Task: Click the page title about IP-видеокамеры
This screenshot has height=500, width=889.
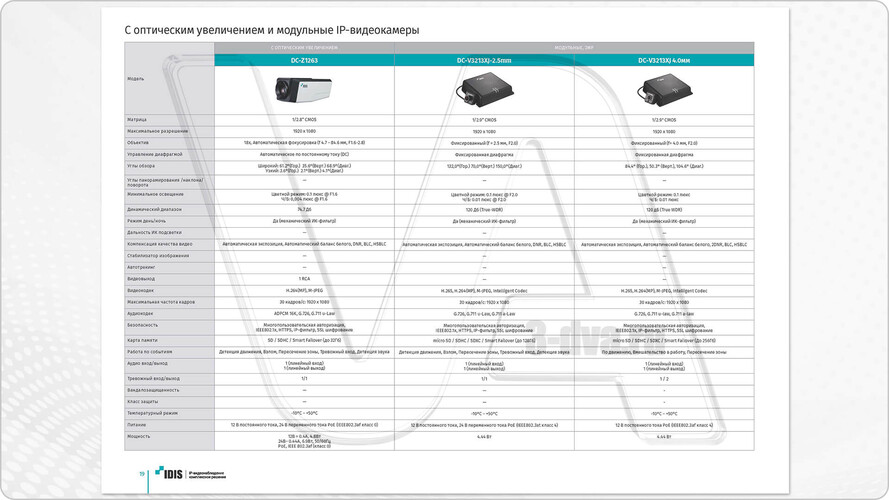Action: (272, 30)
